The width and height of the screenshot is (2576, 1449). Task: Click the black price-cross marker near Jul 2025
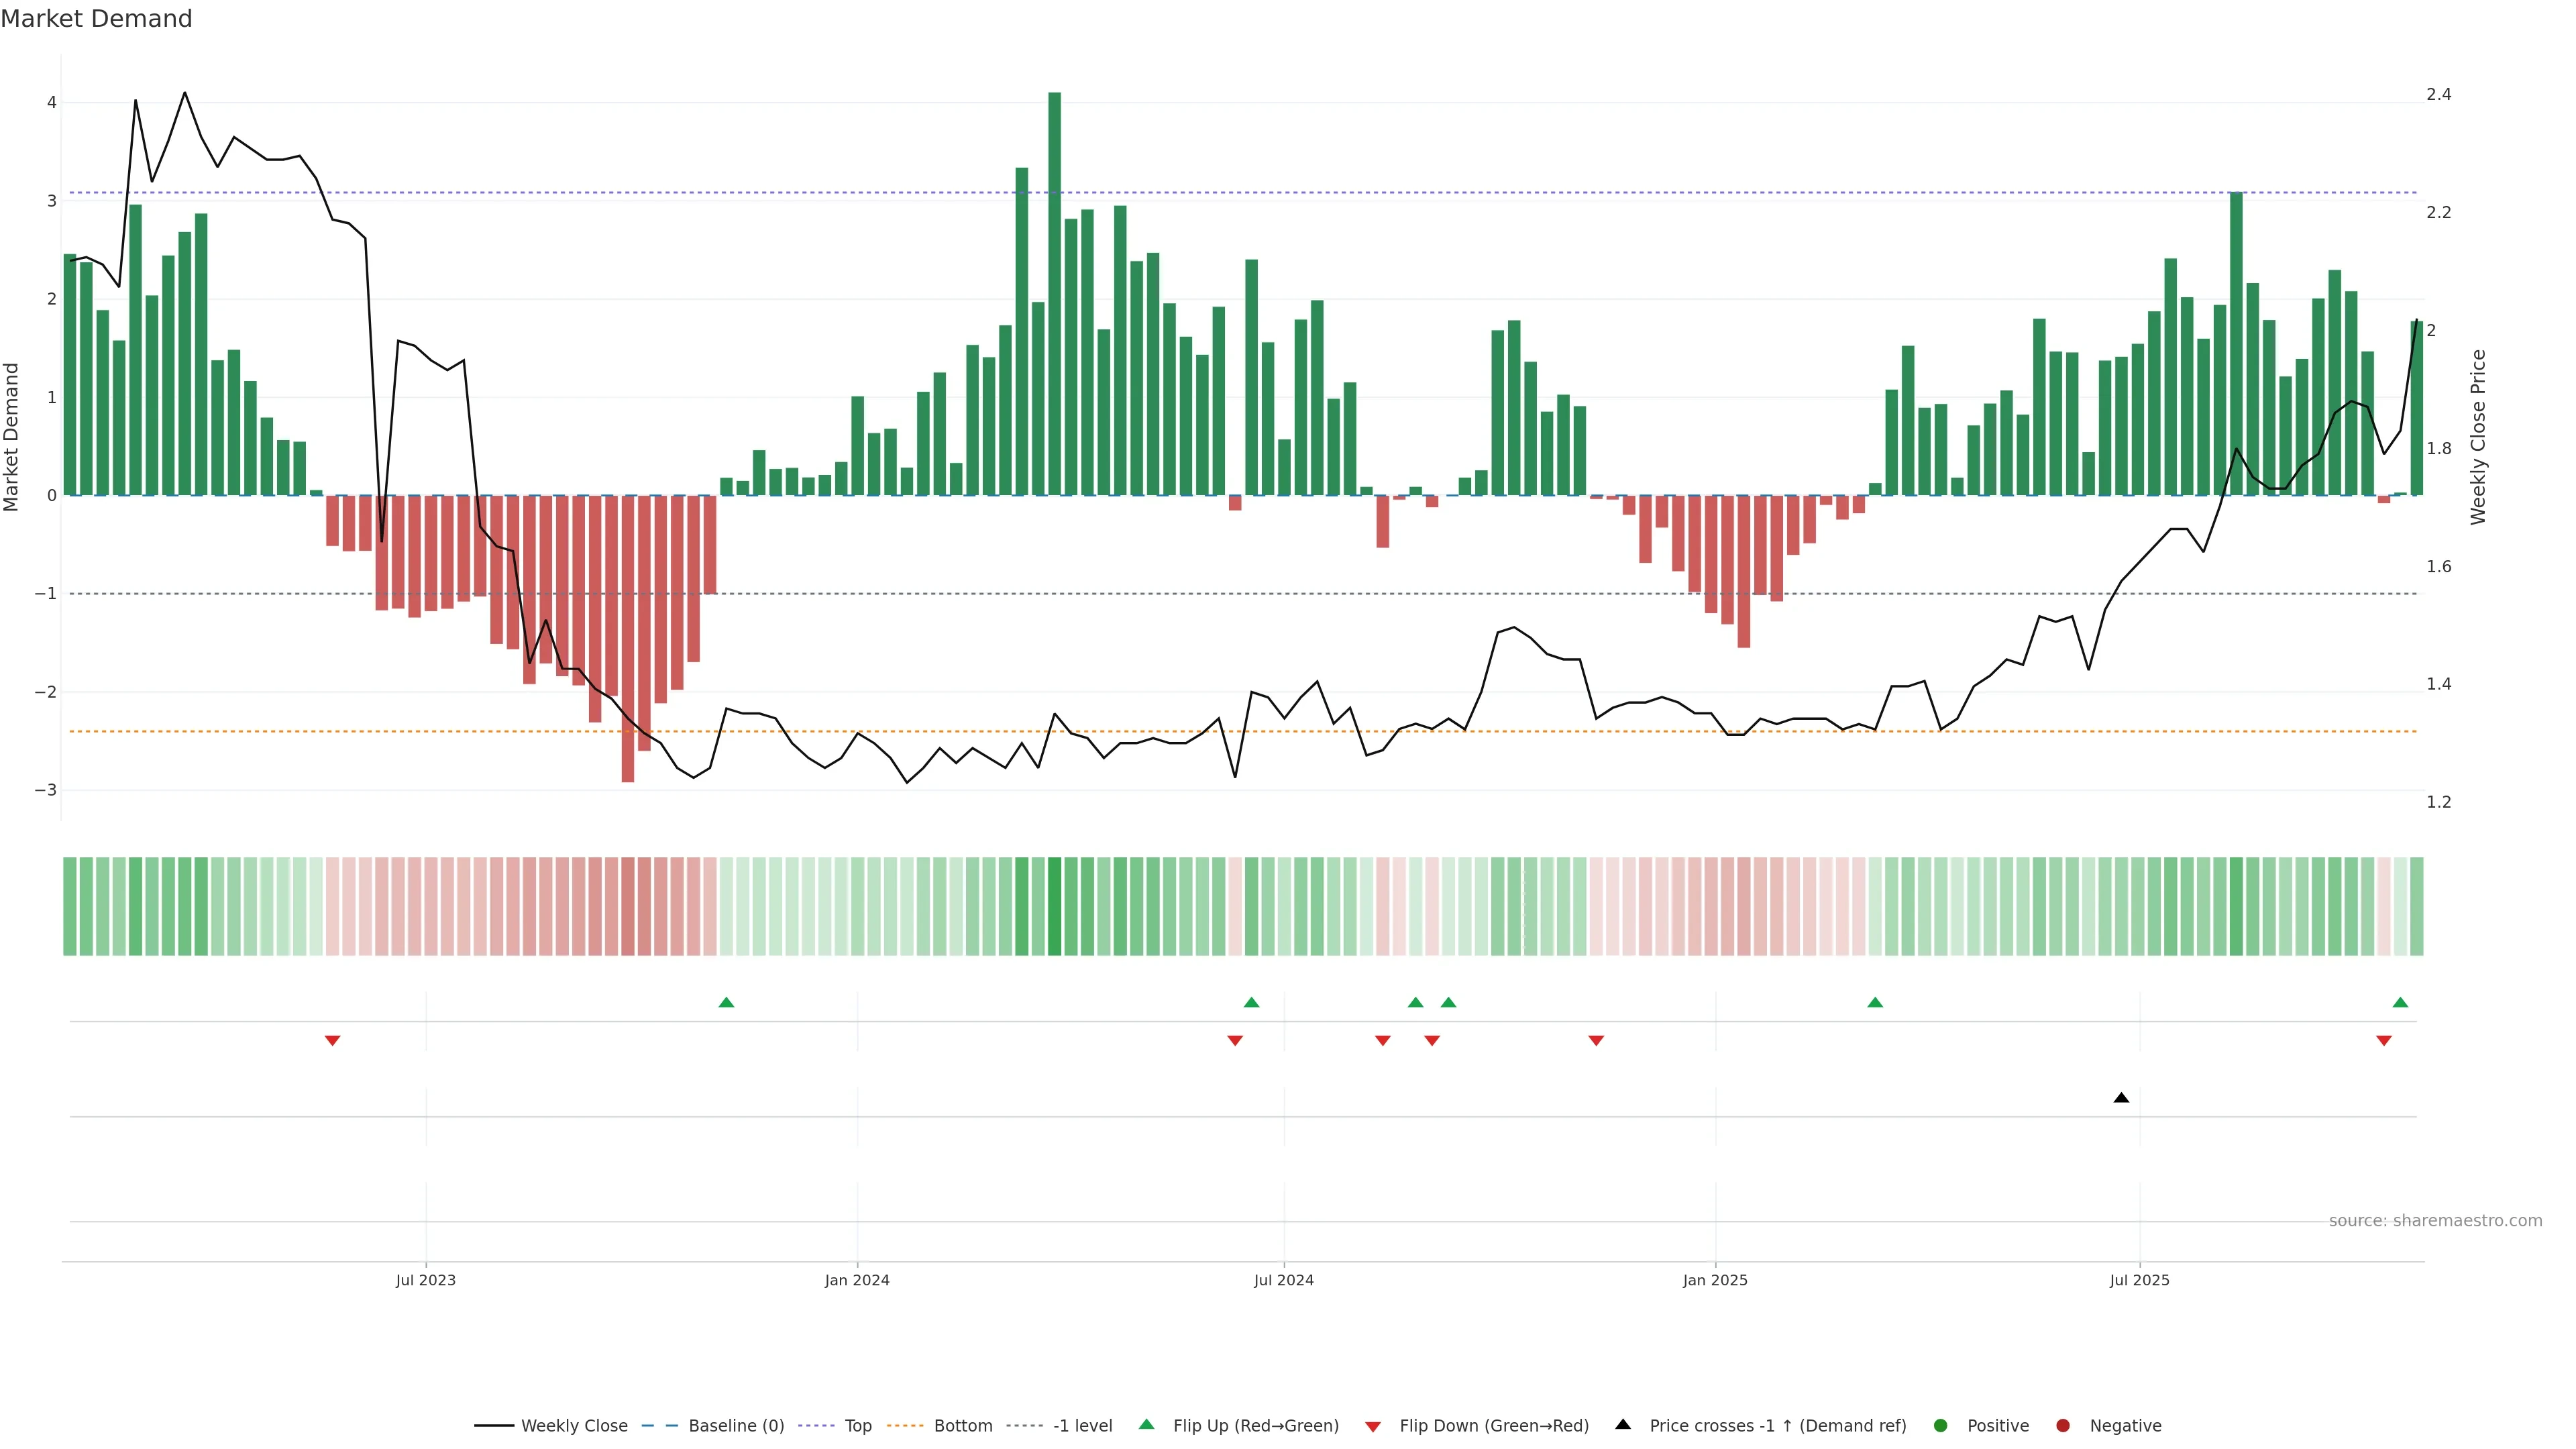tap(2121, 1098)
